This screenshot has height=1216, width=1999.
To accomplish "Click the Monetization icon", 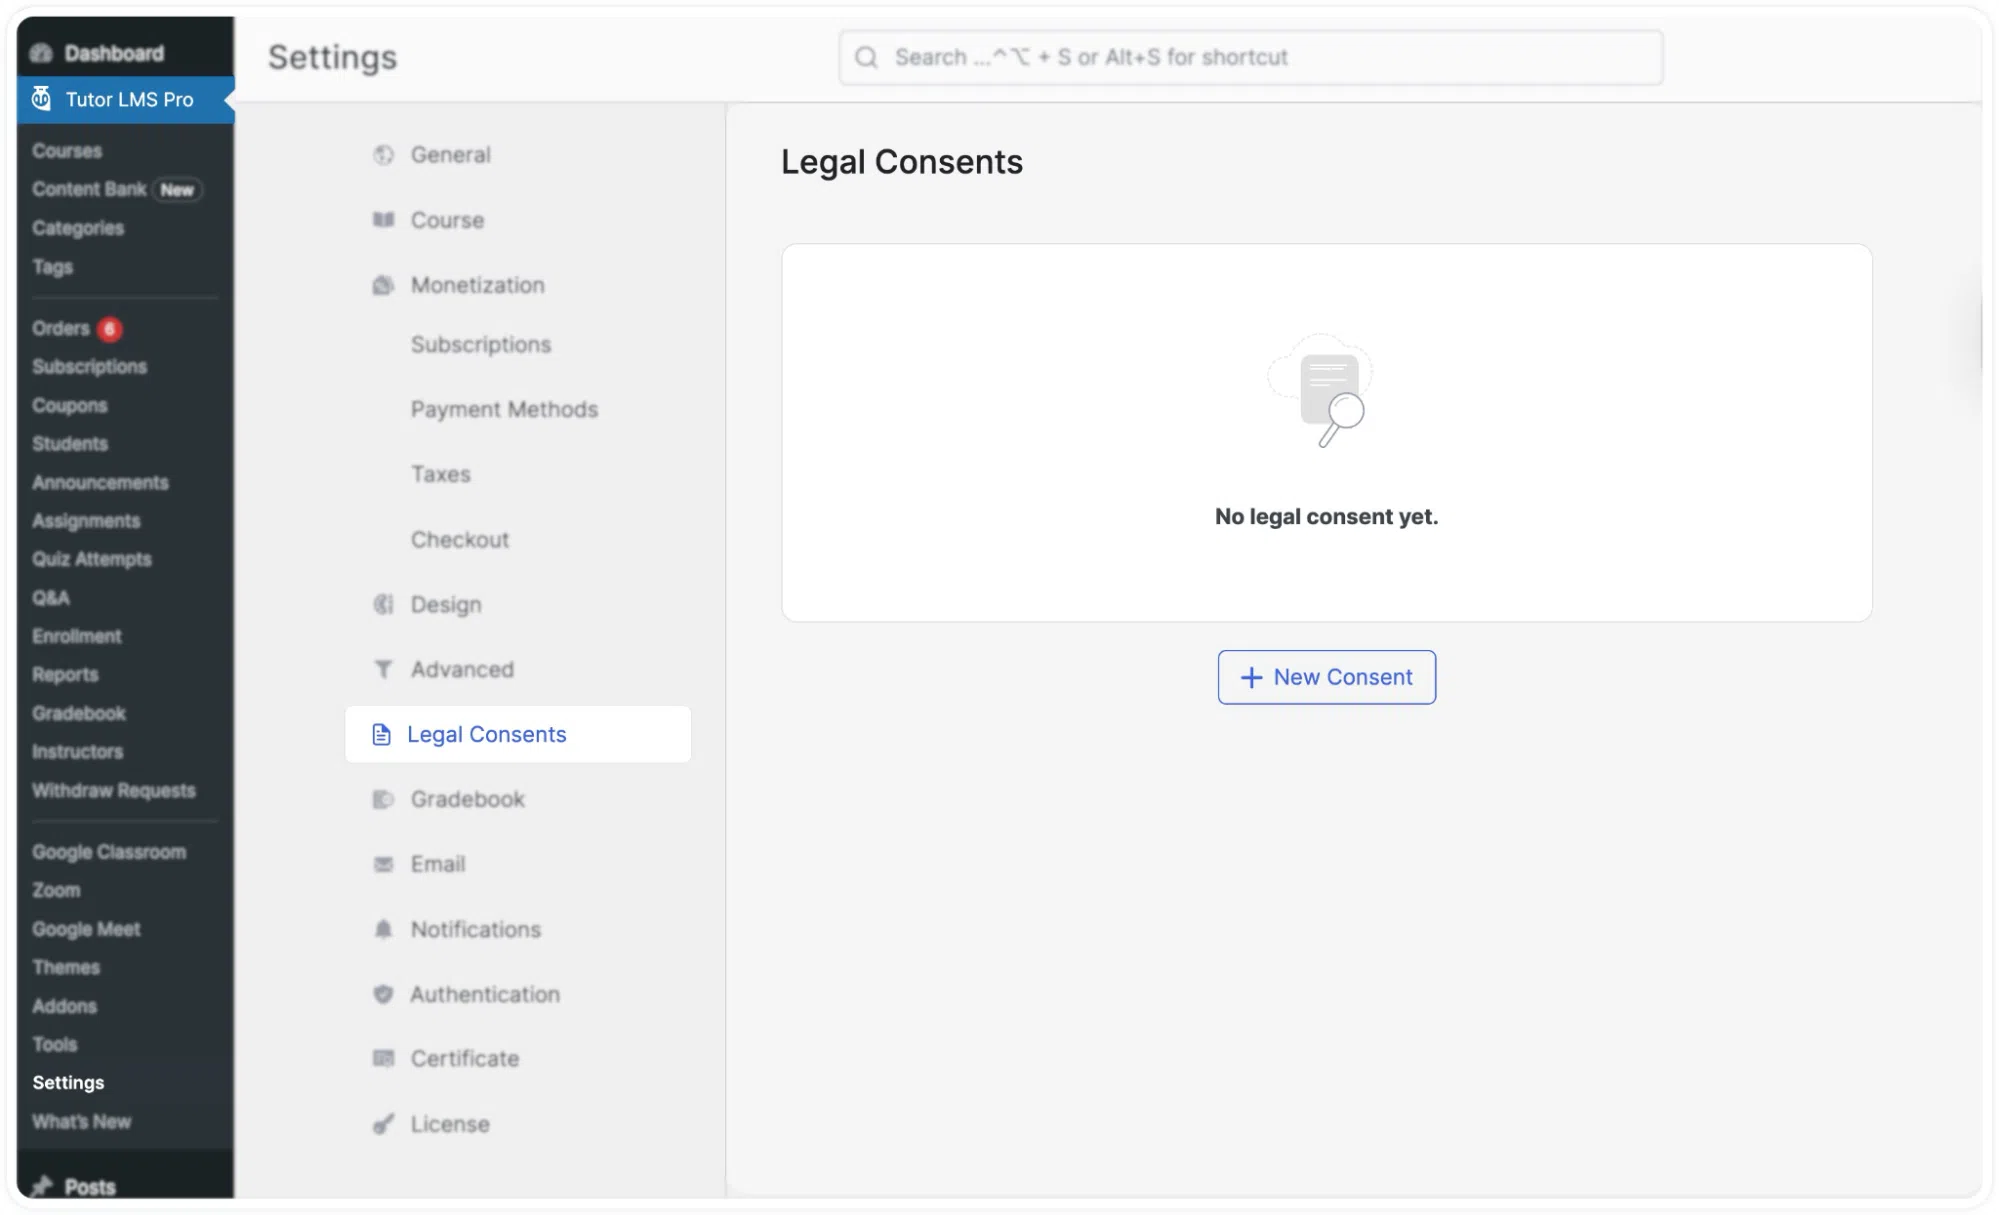I will (x=383, y=285).
